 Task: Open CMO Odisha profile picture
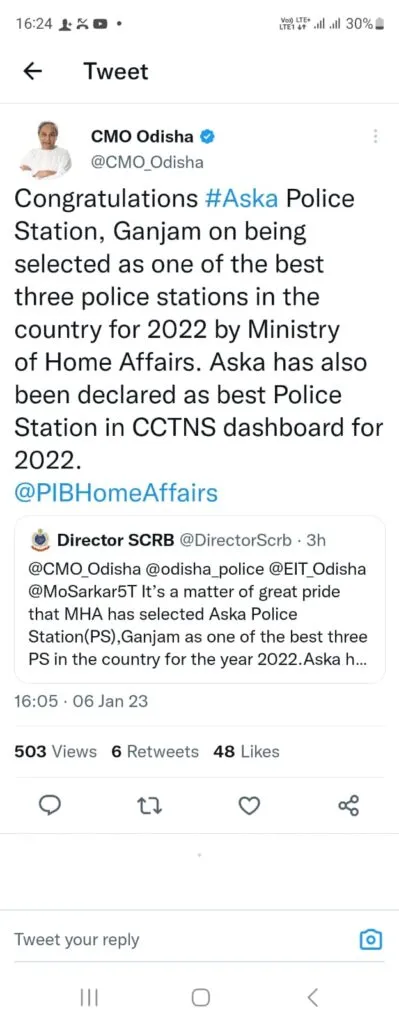[x=45, y=150]
